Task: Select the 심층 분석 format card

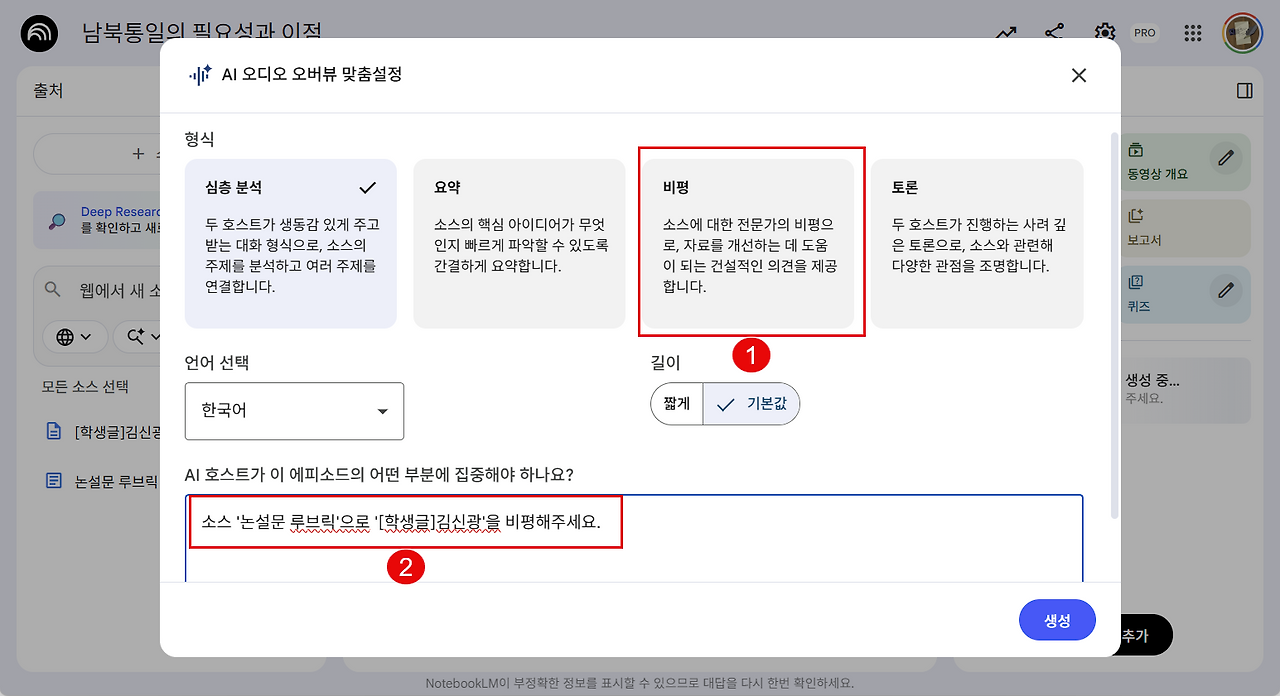Action: tap(291, 243)
